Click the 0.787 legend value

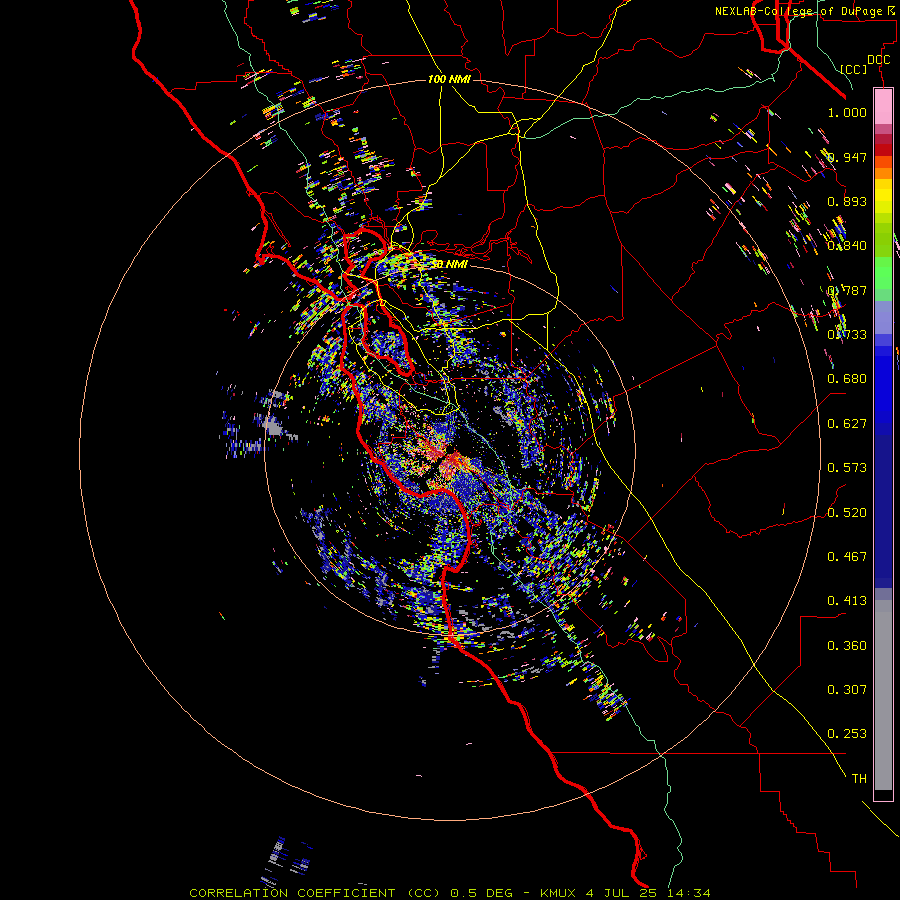[x=847, y=290]
